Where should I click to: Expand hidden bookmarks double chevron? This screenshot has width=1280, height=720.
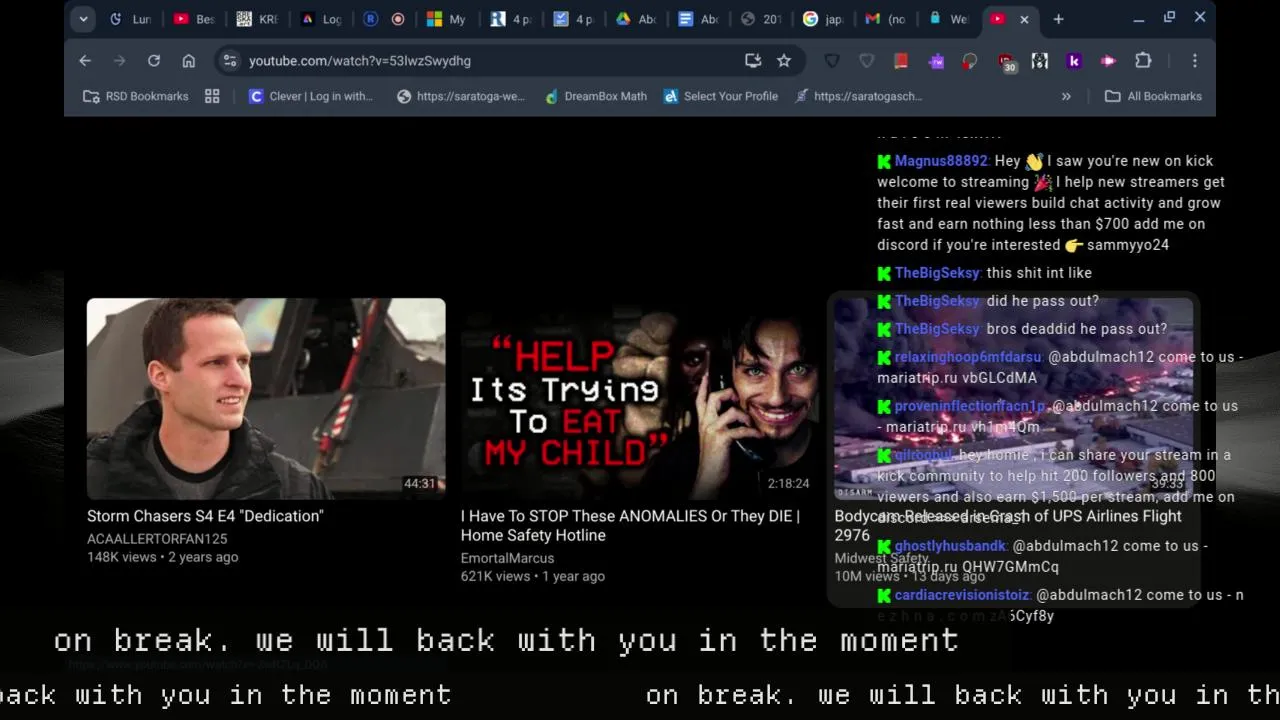(x=1066, y=96)
